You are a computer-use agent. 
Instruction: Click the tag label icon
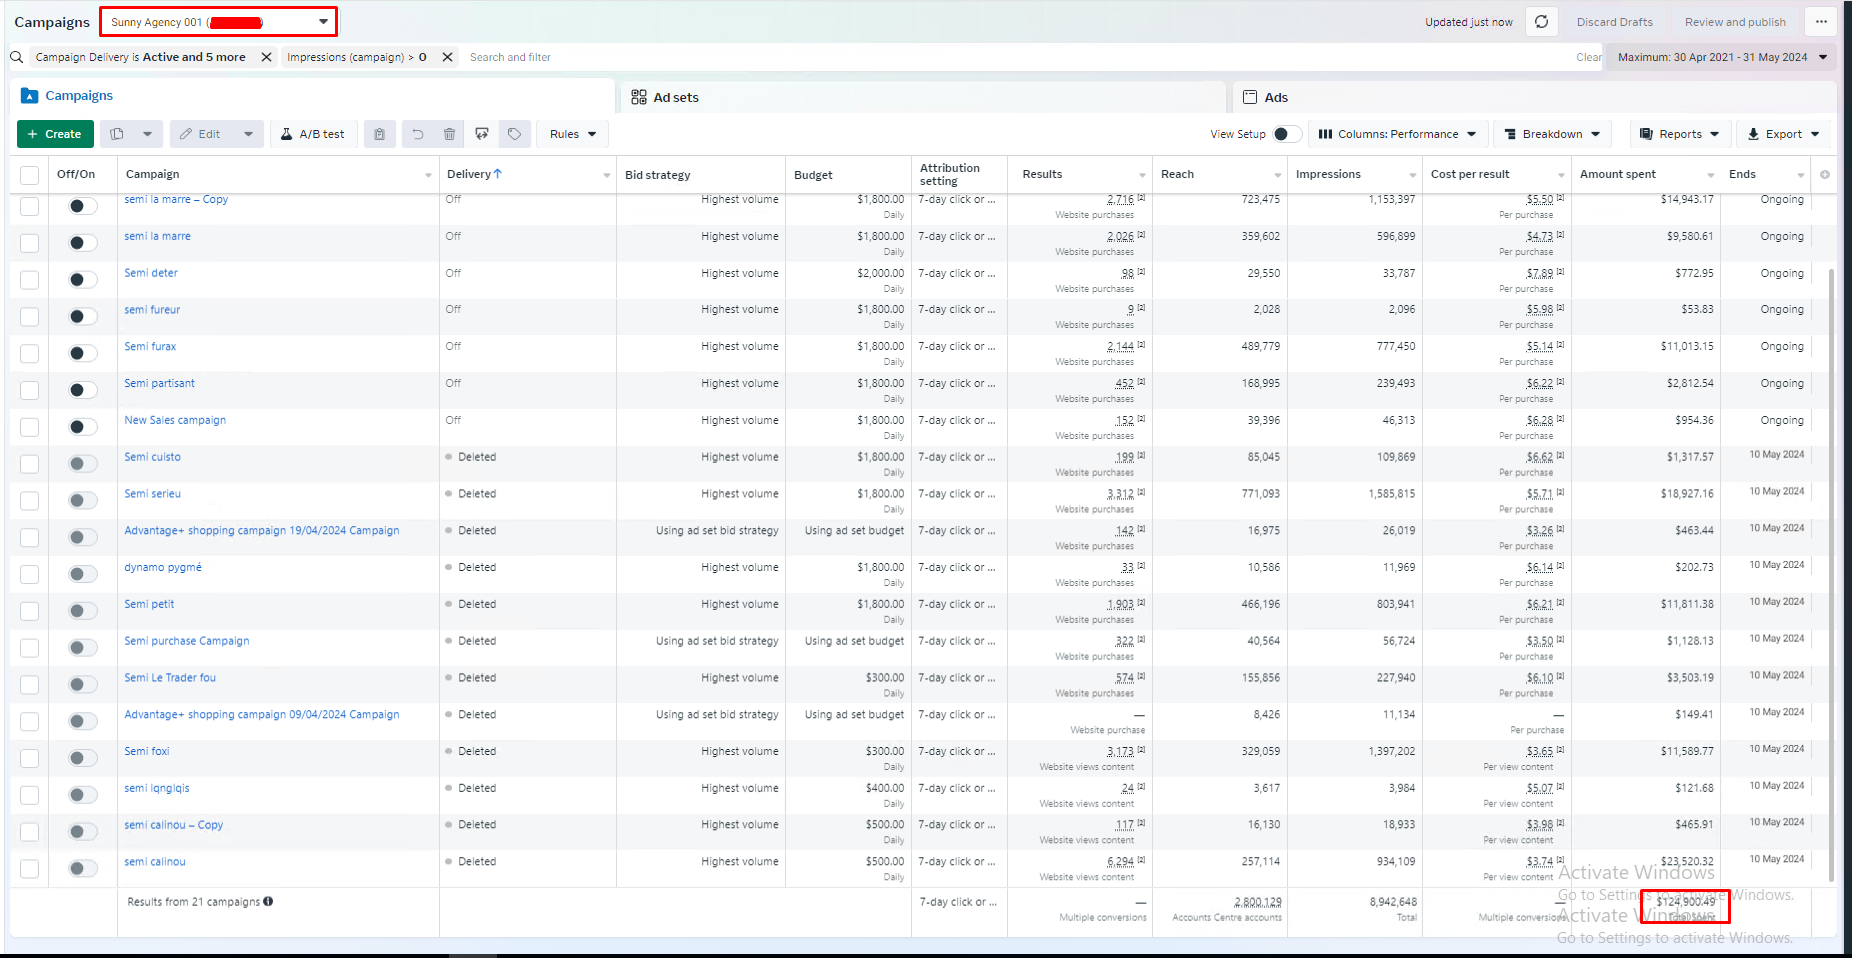point(514,134)
